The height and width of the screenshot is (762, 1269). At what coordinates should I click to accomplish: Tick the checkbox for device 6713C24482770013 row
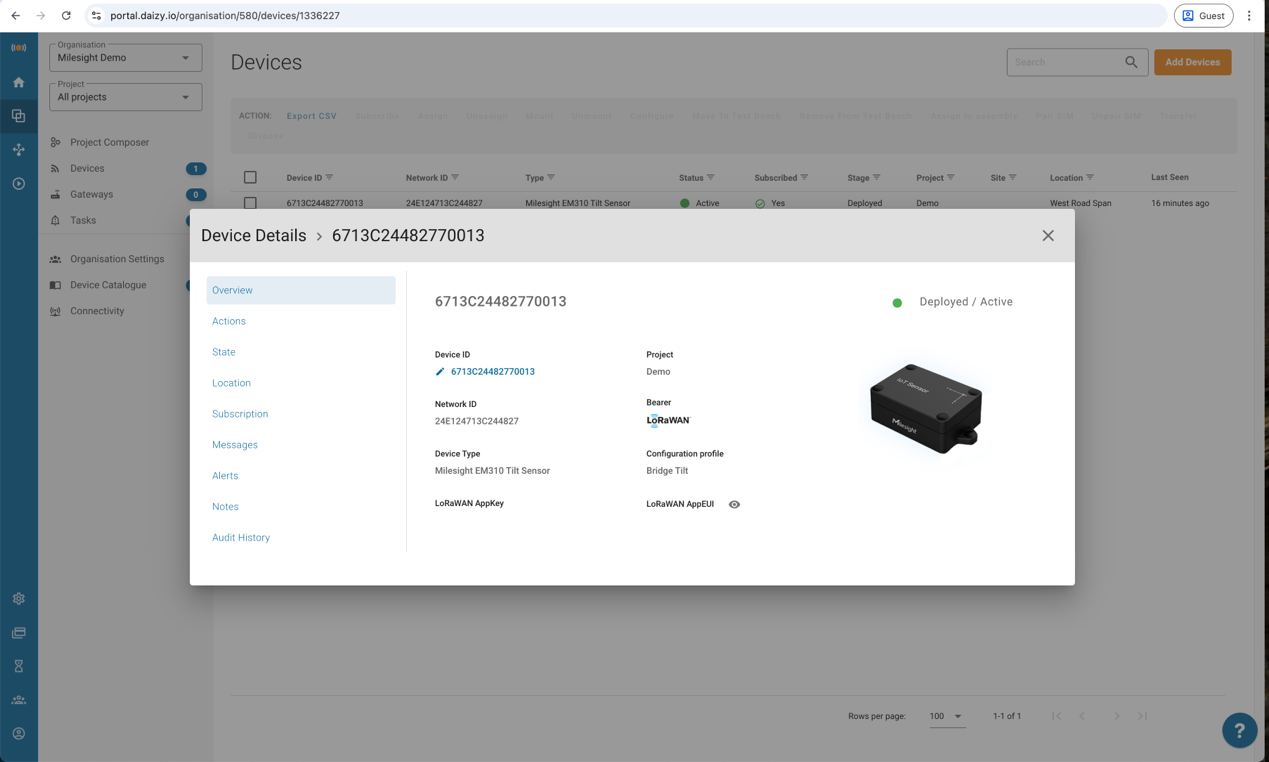[250, 203]
